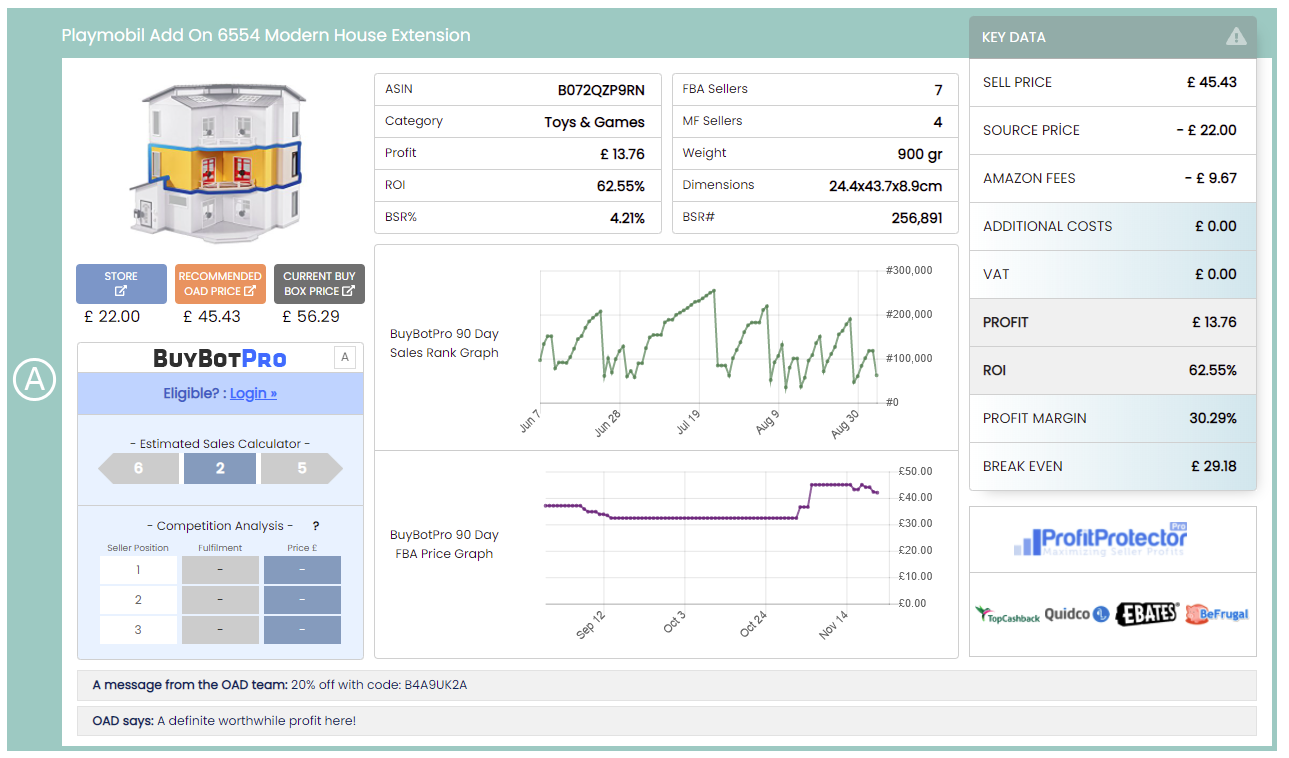Click the KEY DATA panel header
This screenshot has width=1289, height=758.
(x=1112, y=37)
